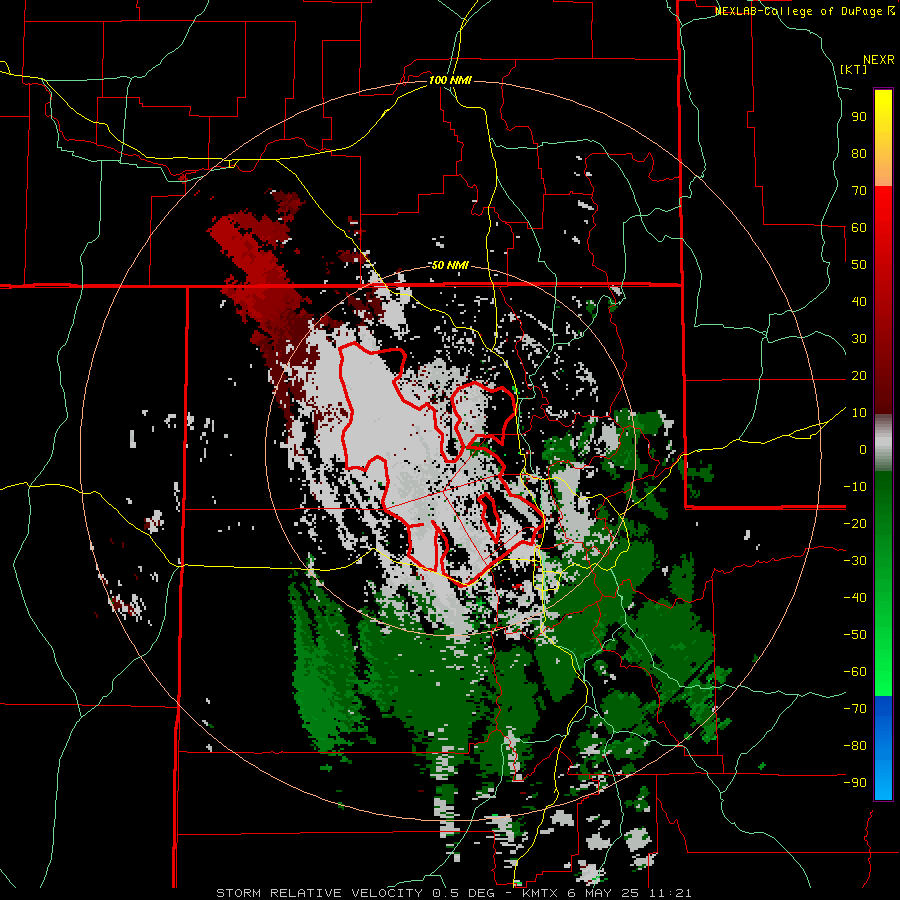The image size is (900, 900).
Task: Click the 50 NMI range ring label
Action: 449,265
